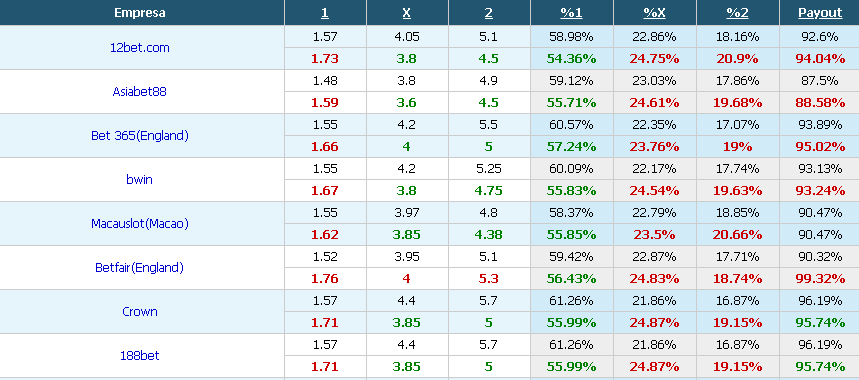Sort by the Payout column header
859x380 pixels.
[820, 13]
